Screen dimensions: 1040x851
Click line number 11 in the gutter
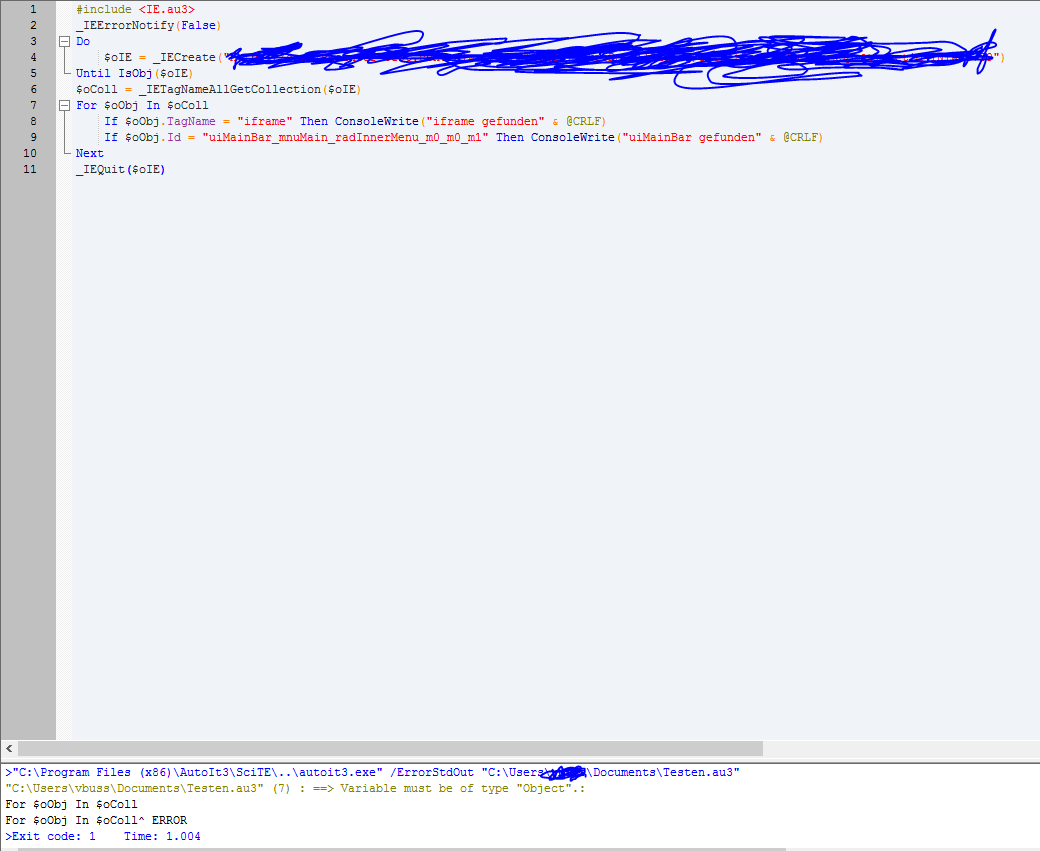tap(30, 170)
